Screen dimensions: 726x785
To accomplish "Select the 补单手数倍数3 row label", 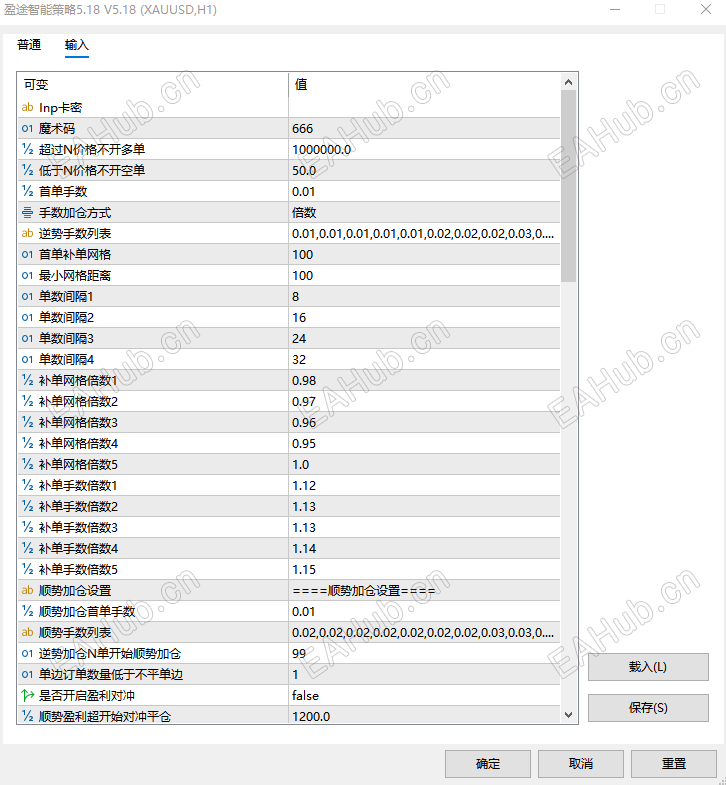I will [x=79, y=528].
